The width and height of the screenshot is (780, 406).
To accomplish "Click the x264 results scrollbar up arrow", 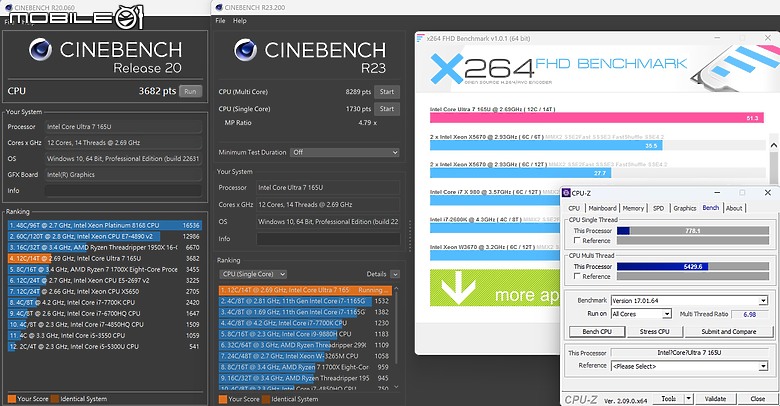I will click(x=774, y=146).
